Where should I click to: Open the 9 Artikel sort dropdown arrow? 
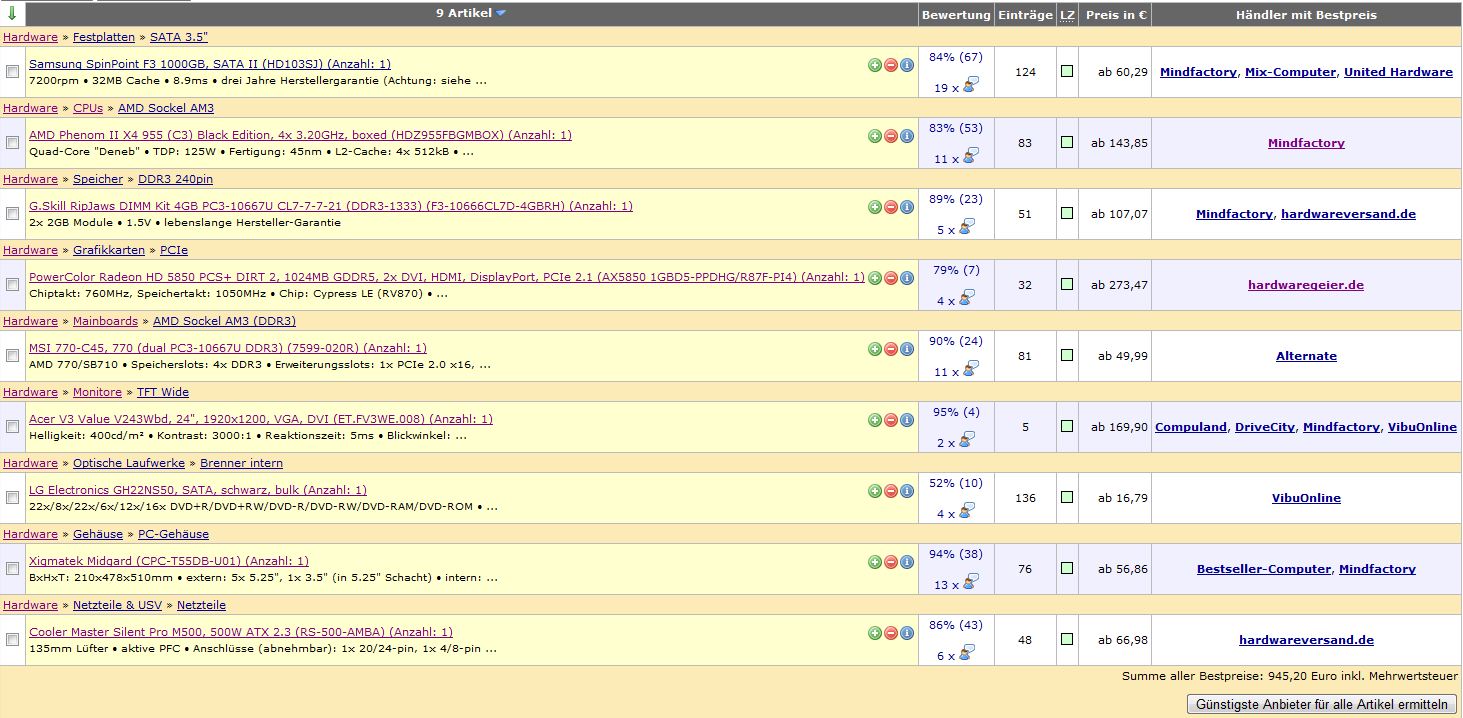tap(501, 14)
